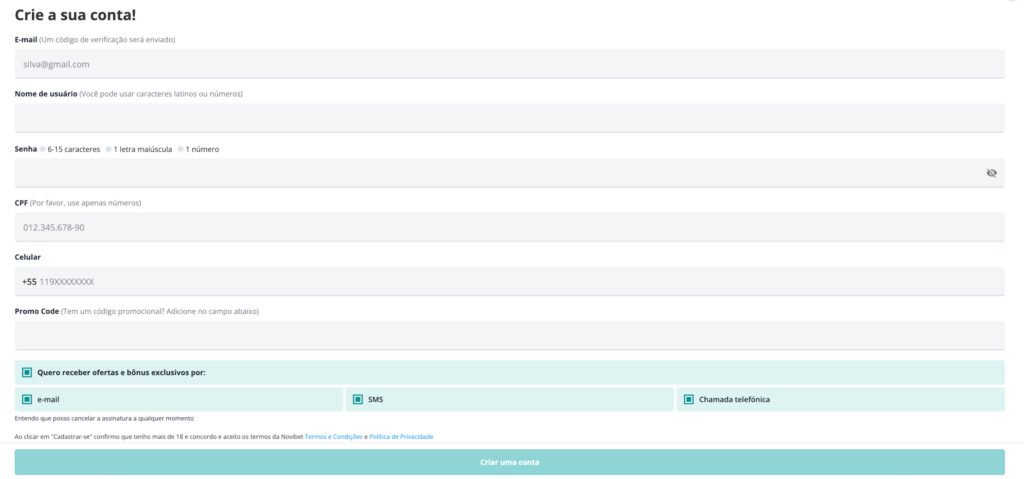
Task: Focus the Promo Code input field
Action: (509, 335)
